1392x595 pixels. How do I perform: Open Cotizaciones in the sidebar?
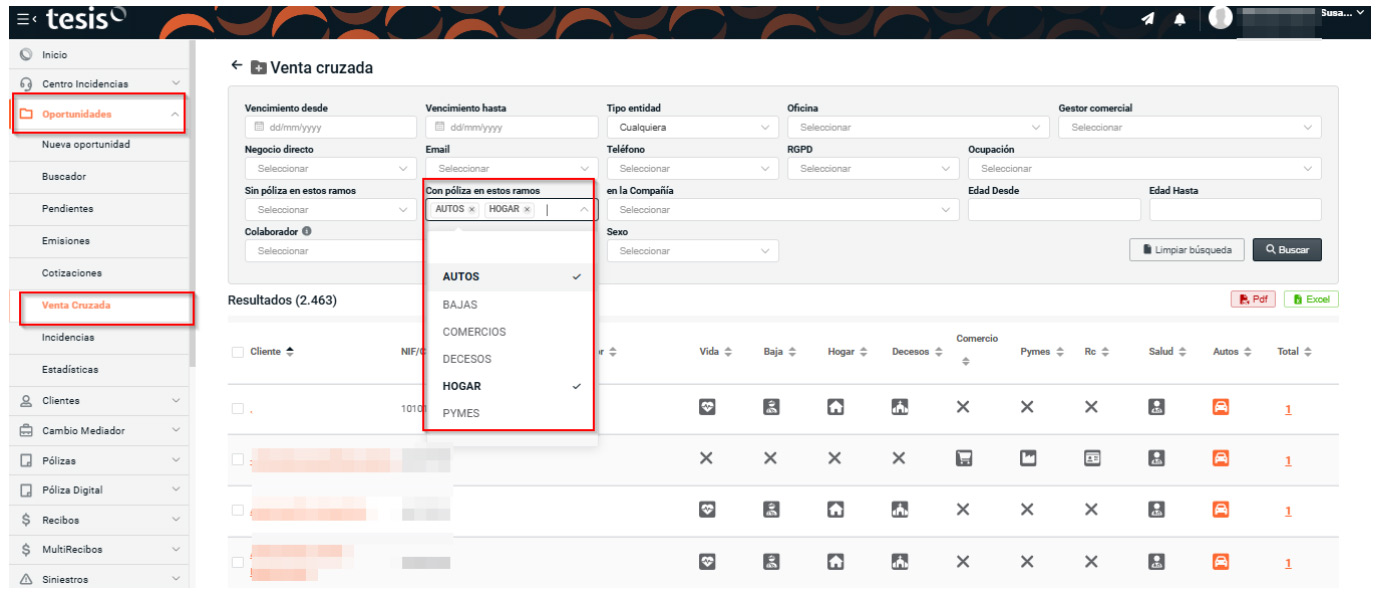click(x=72, y=273)
